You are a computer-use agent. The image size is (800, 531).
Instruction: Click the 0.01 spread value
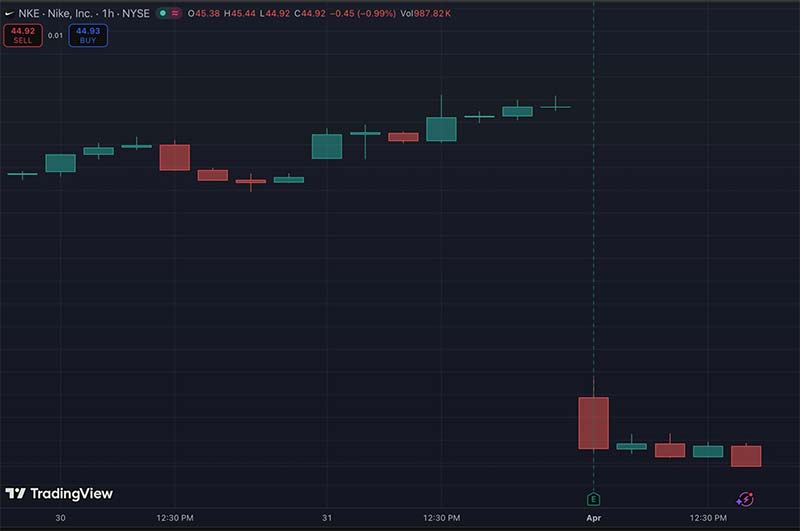[55, 35]
